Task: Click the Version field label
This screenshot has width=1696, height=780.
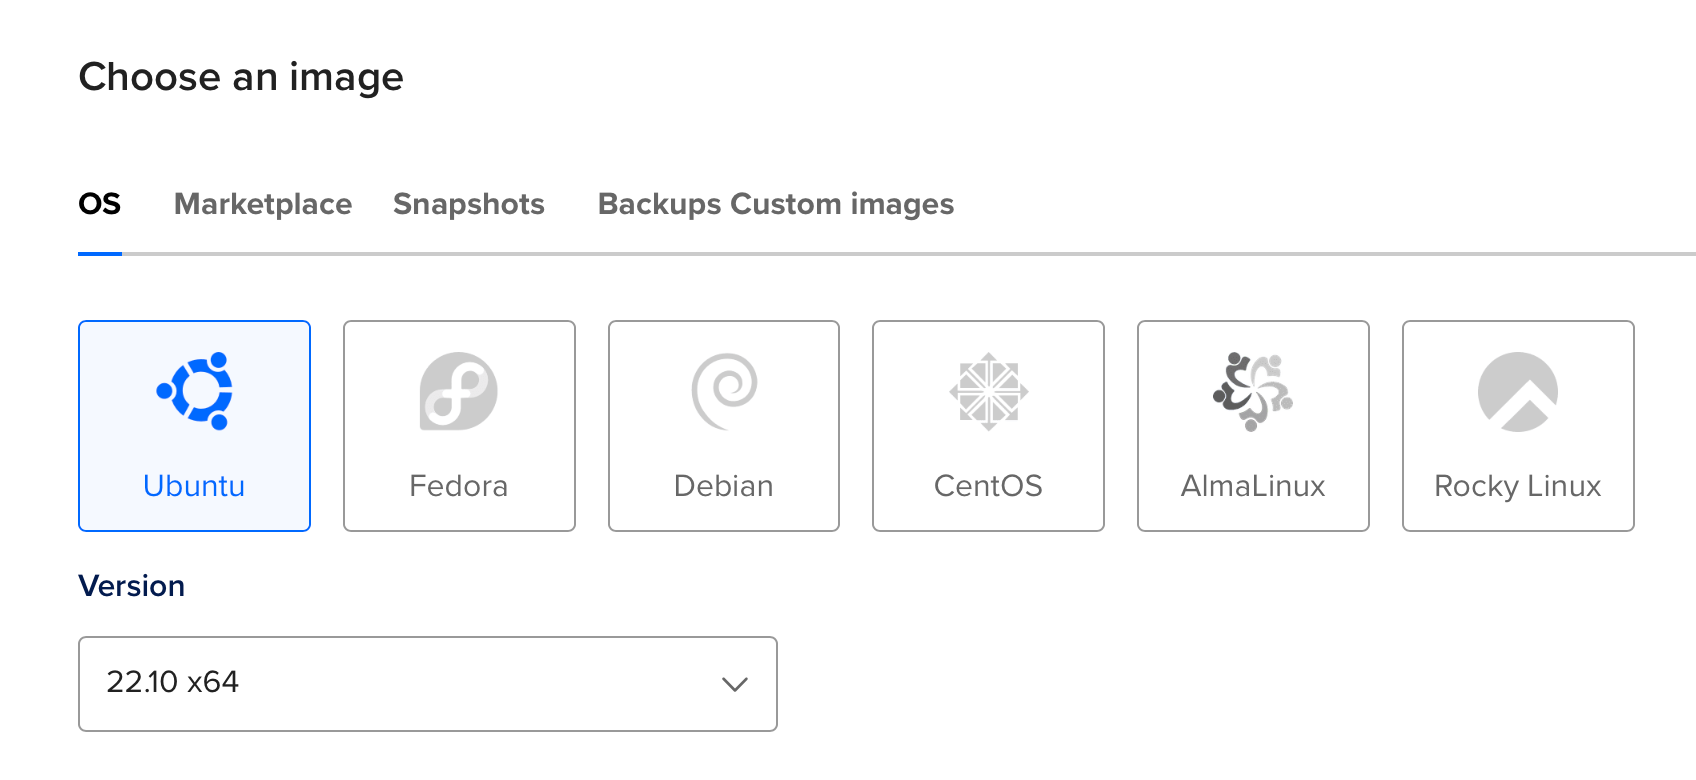Action: click(132, 586)
